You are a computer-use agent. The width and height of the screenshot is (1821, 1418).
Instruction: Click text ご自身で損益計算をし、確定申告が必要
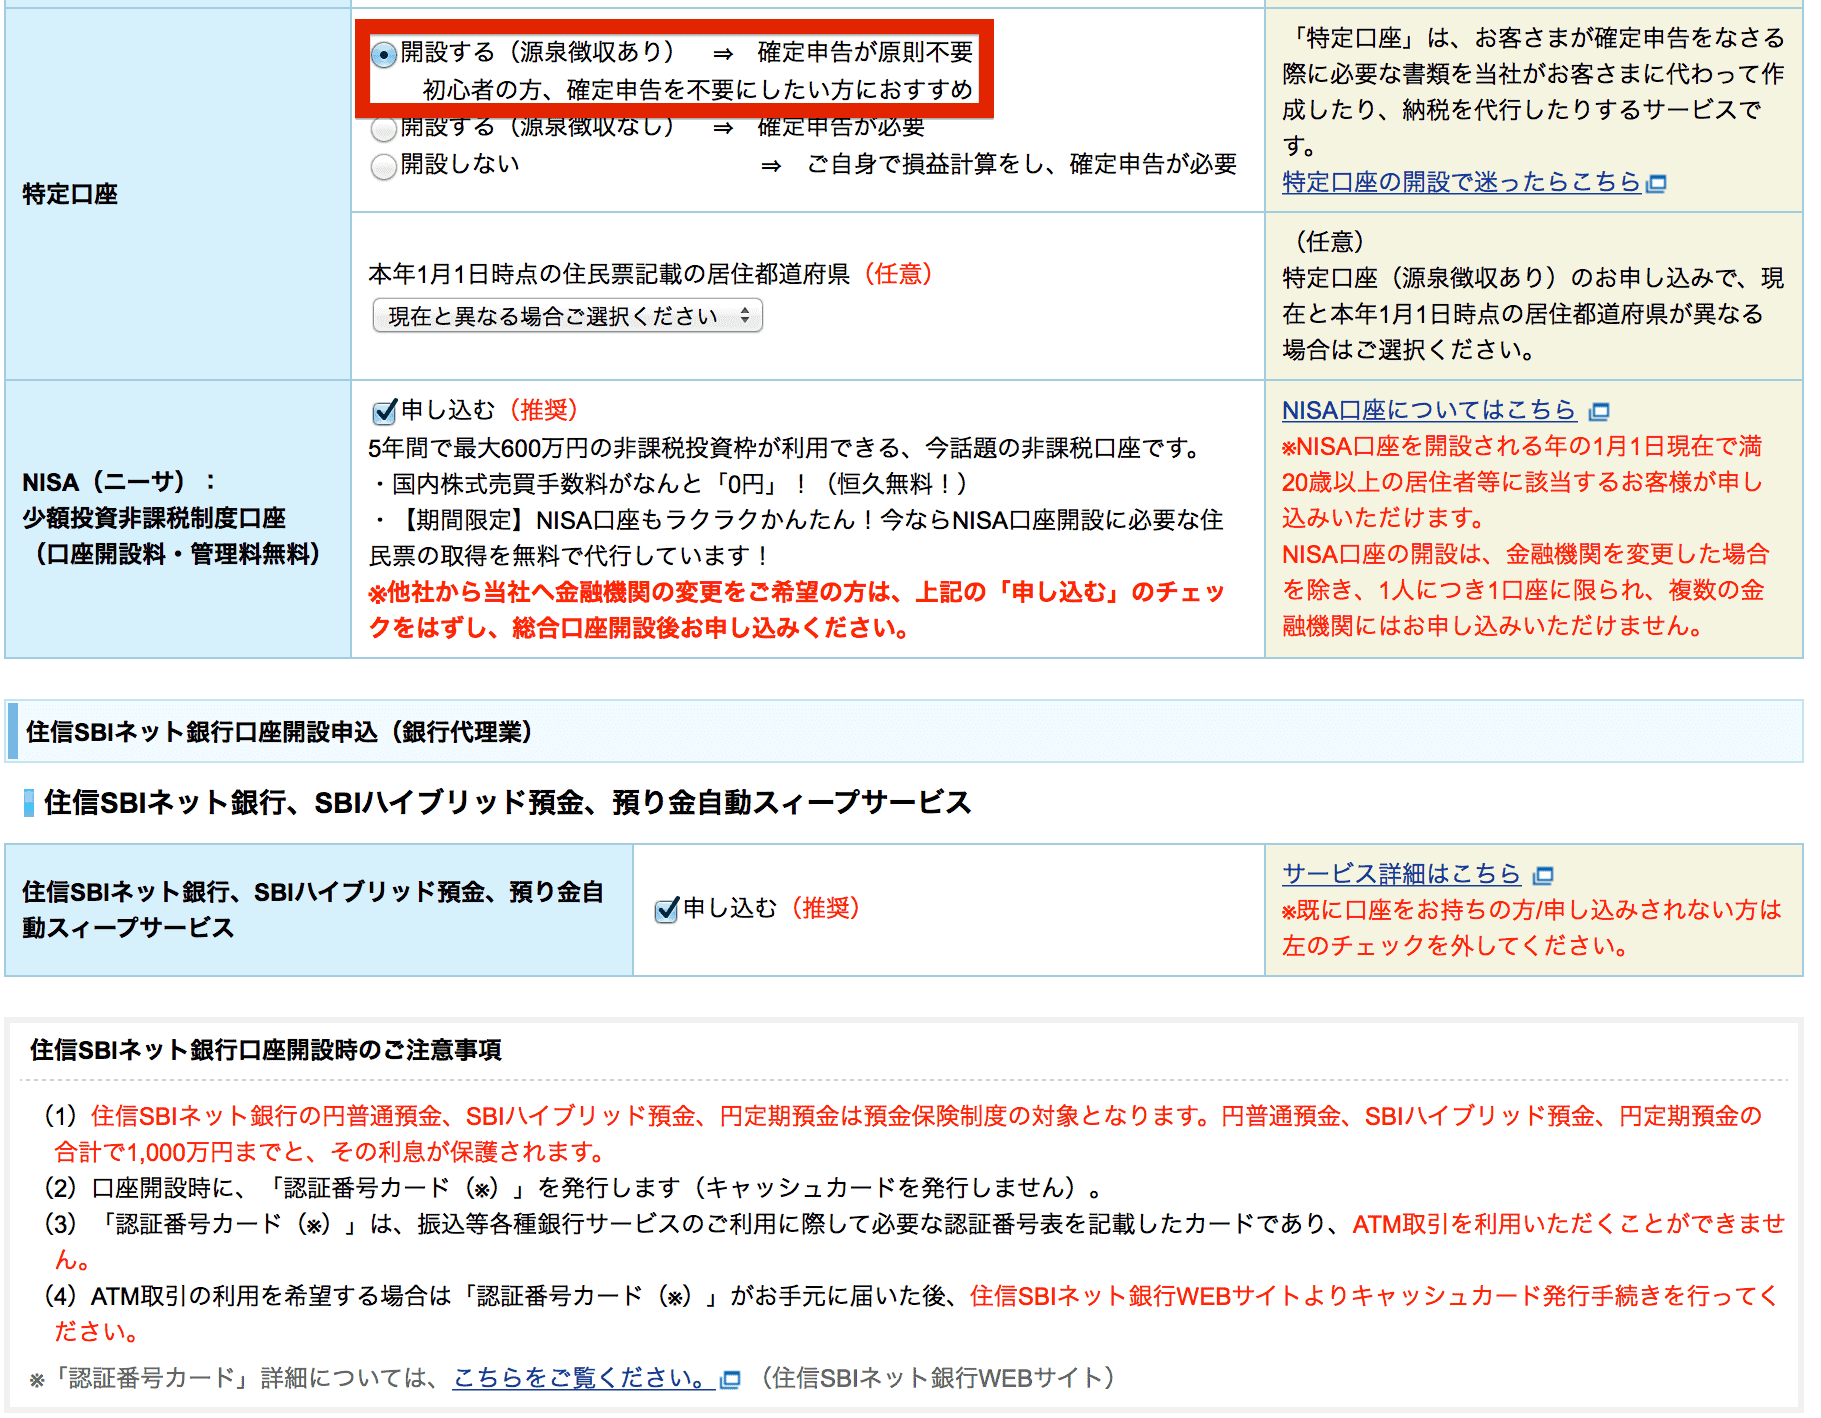click(1022, 164)
